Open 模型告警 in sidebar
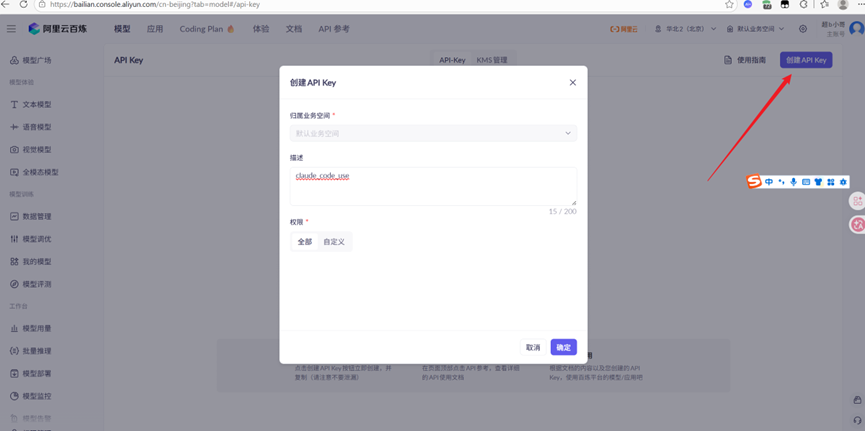865x431 pixels. point(31,418)
